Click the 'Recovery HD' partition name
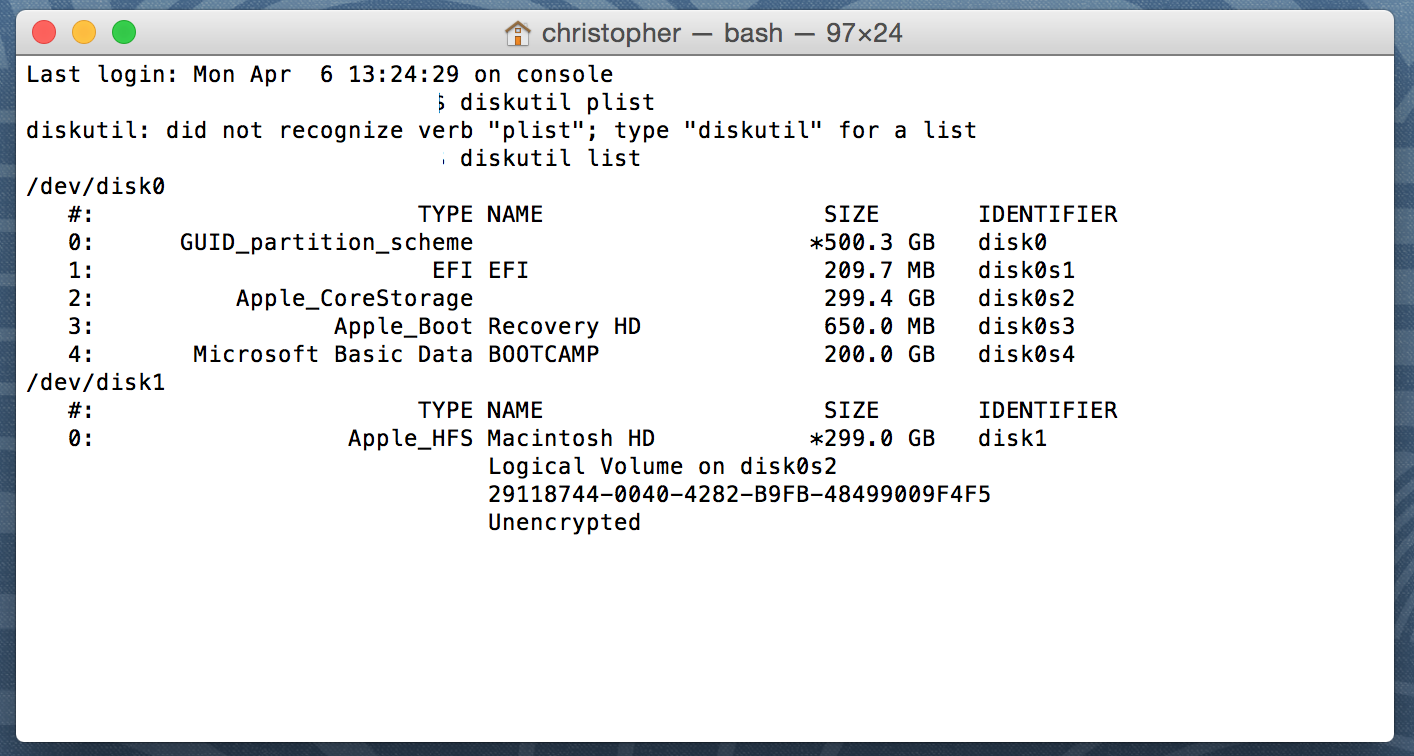This screenshot has height=756, width=1414. [564, 326]
